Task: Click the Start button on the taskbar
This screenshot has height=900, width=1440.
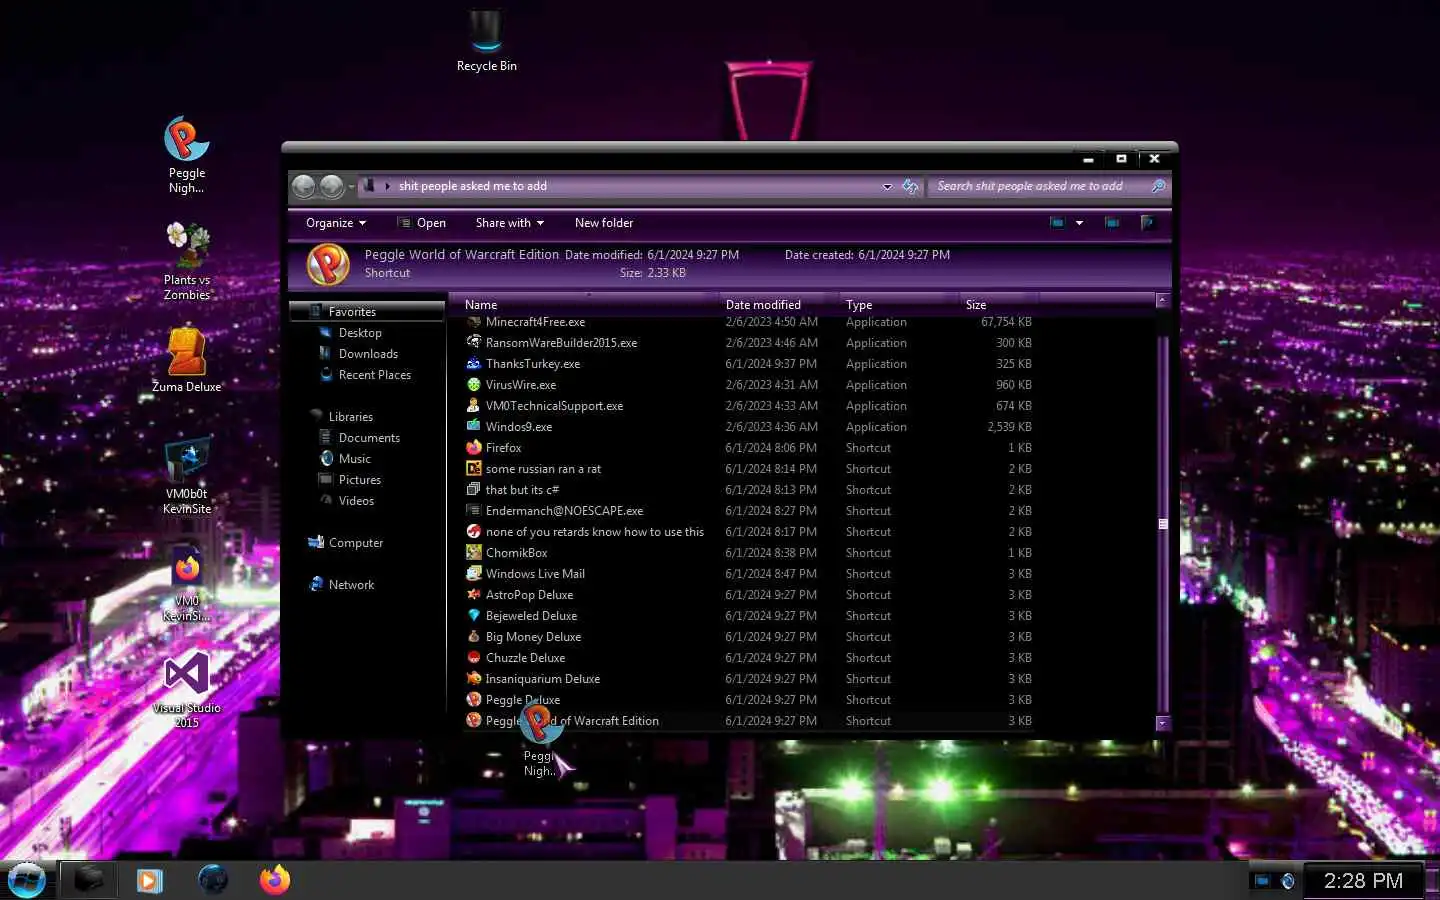Action: pyautogui.click(x=27, y=880)
